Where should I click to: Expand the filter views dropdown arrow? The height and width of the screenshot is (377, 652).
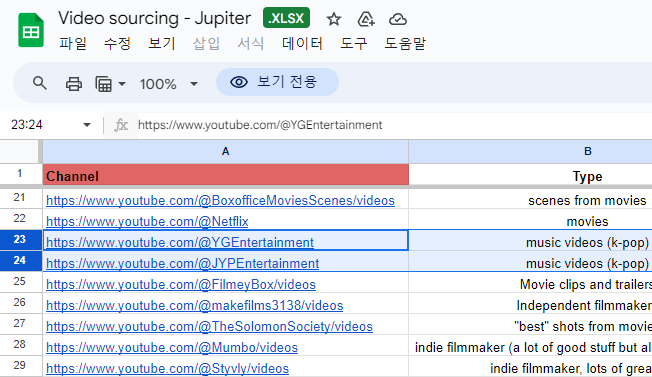pyautogui.click(x=122, y=84)
